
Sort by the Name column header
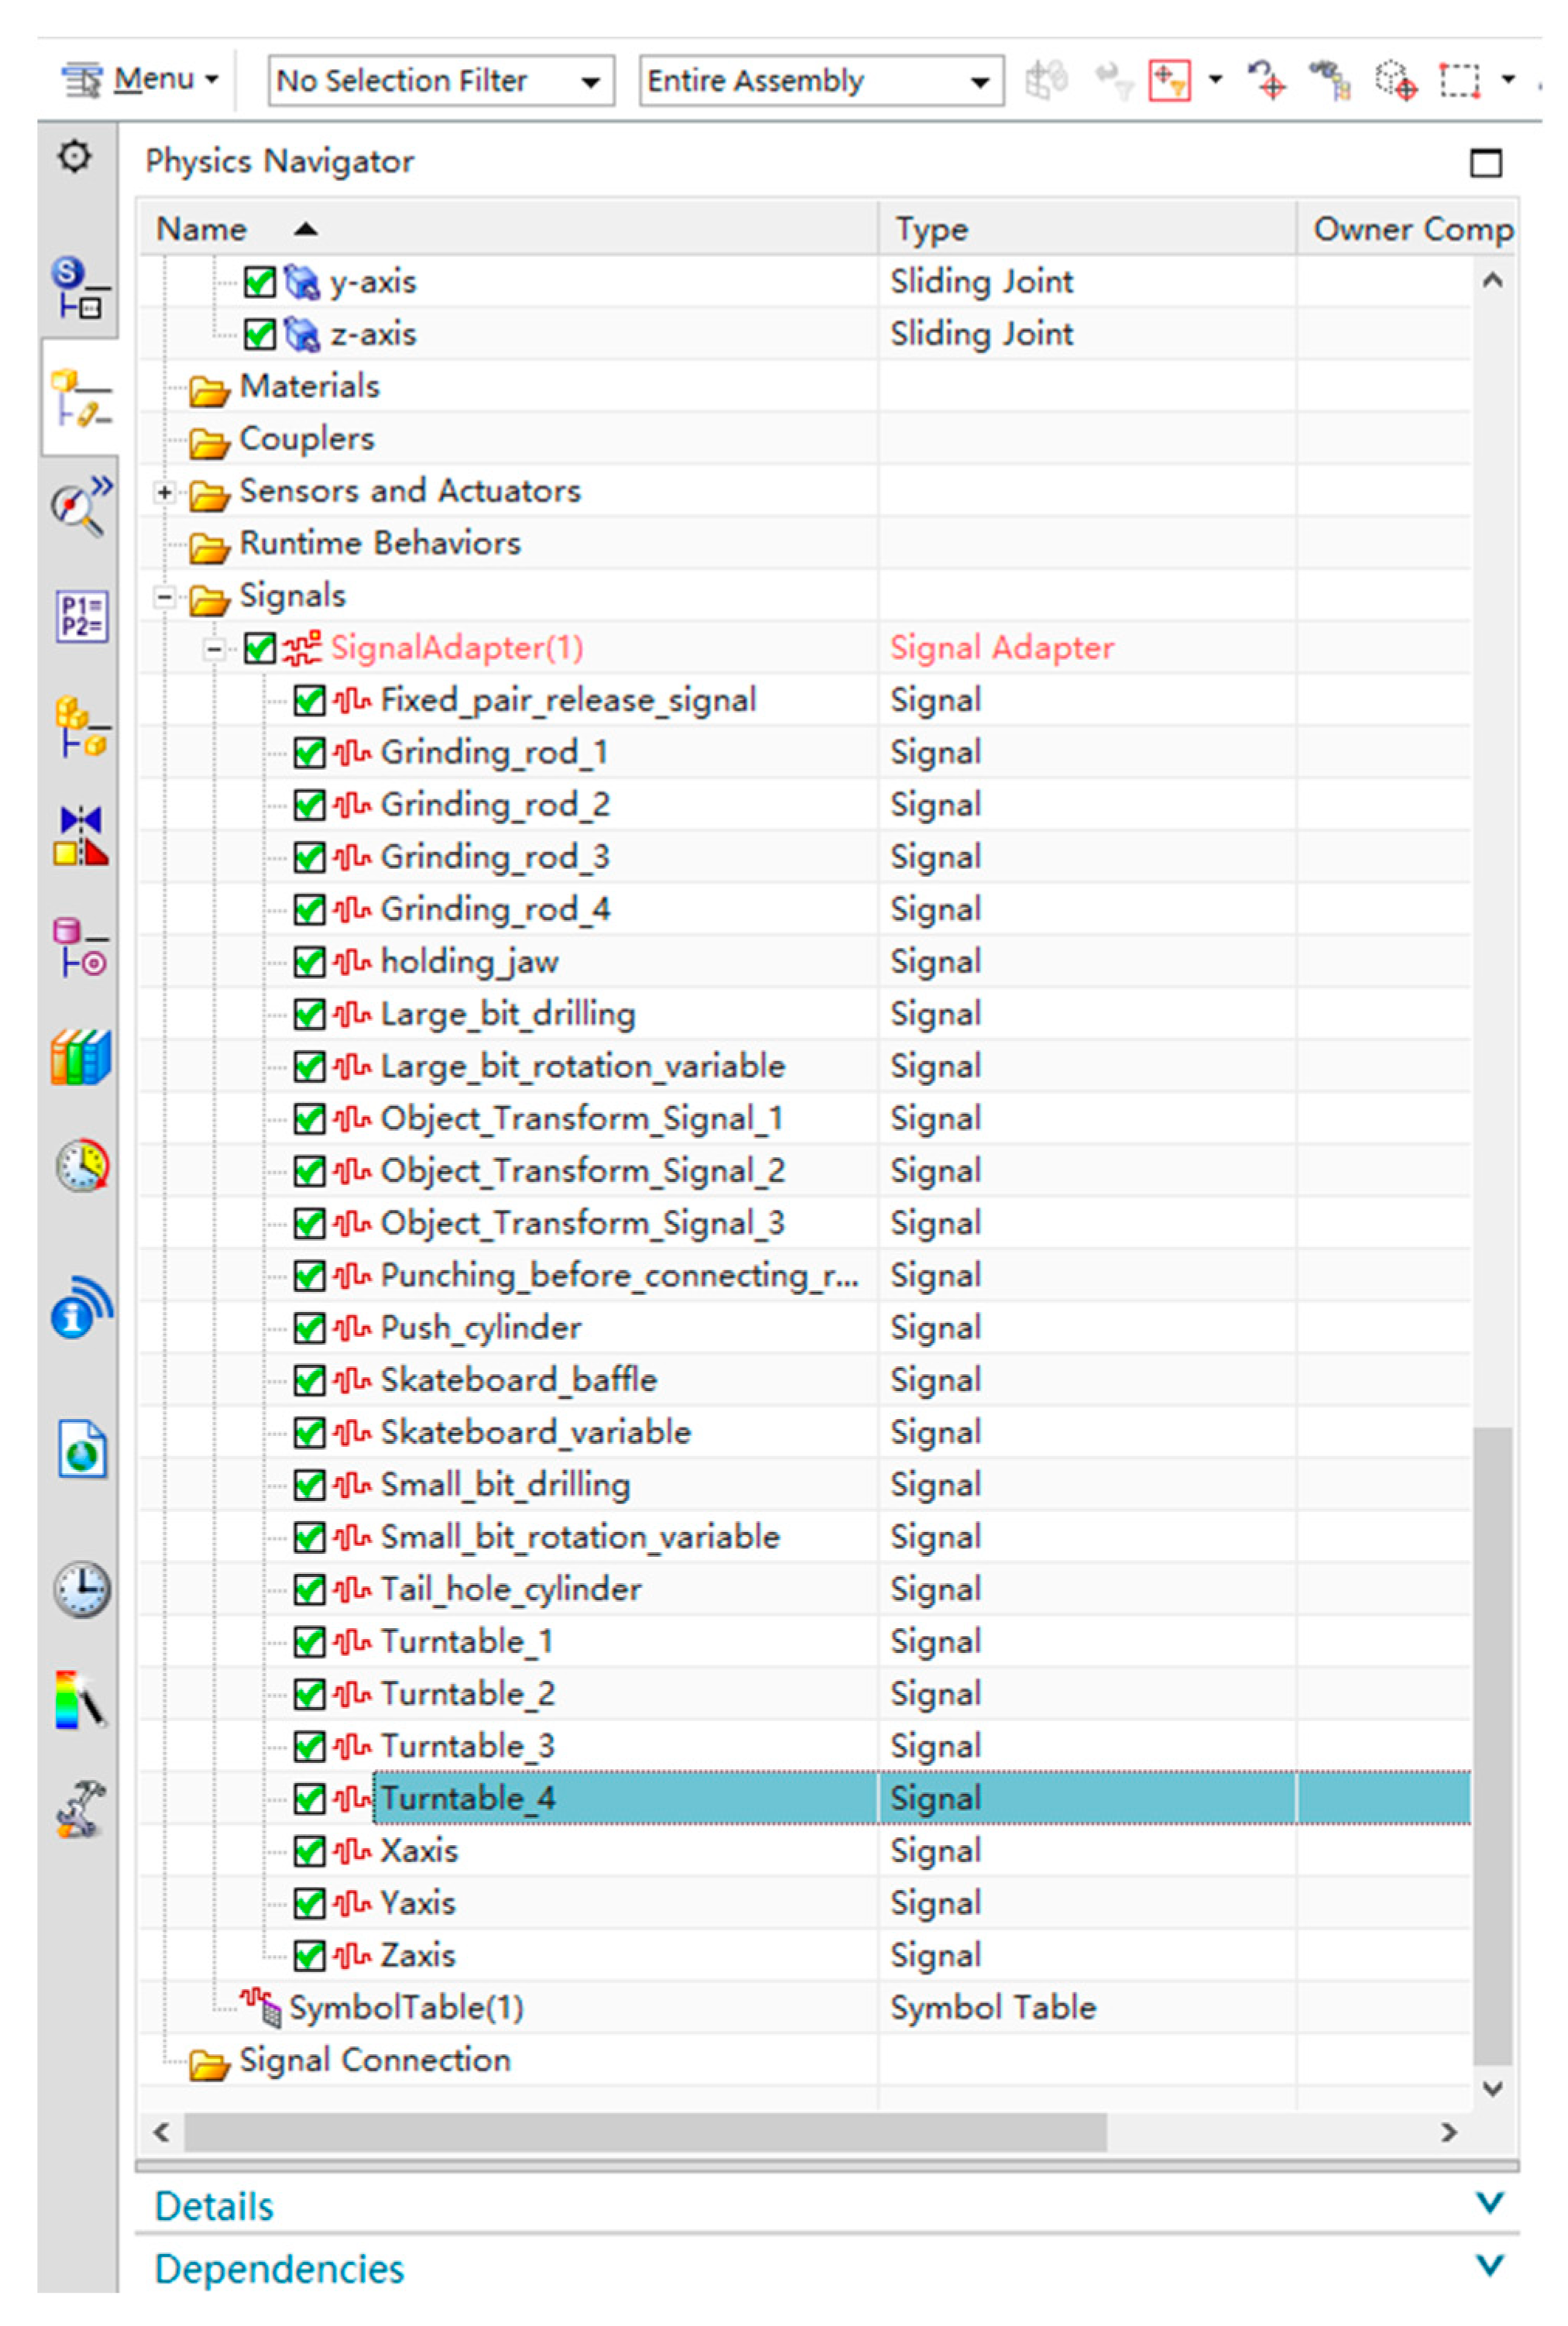point(202,229)
